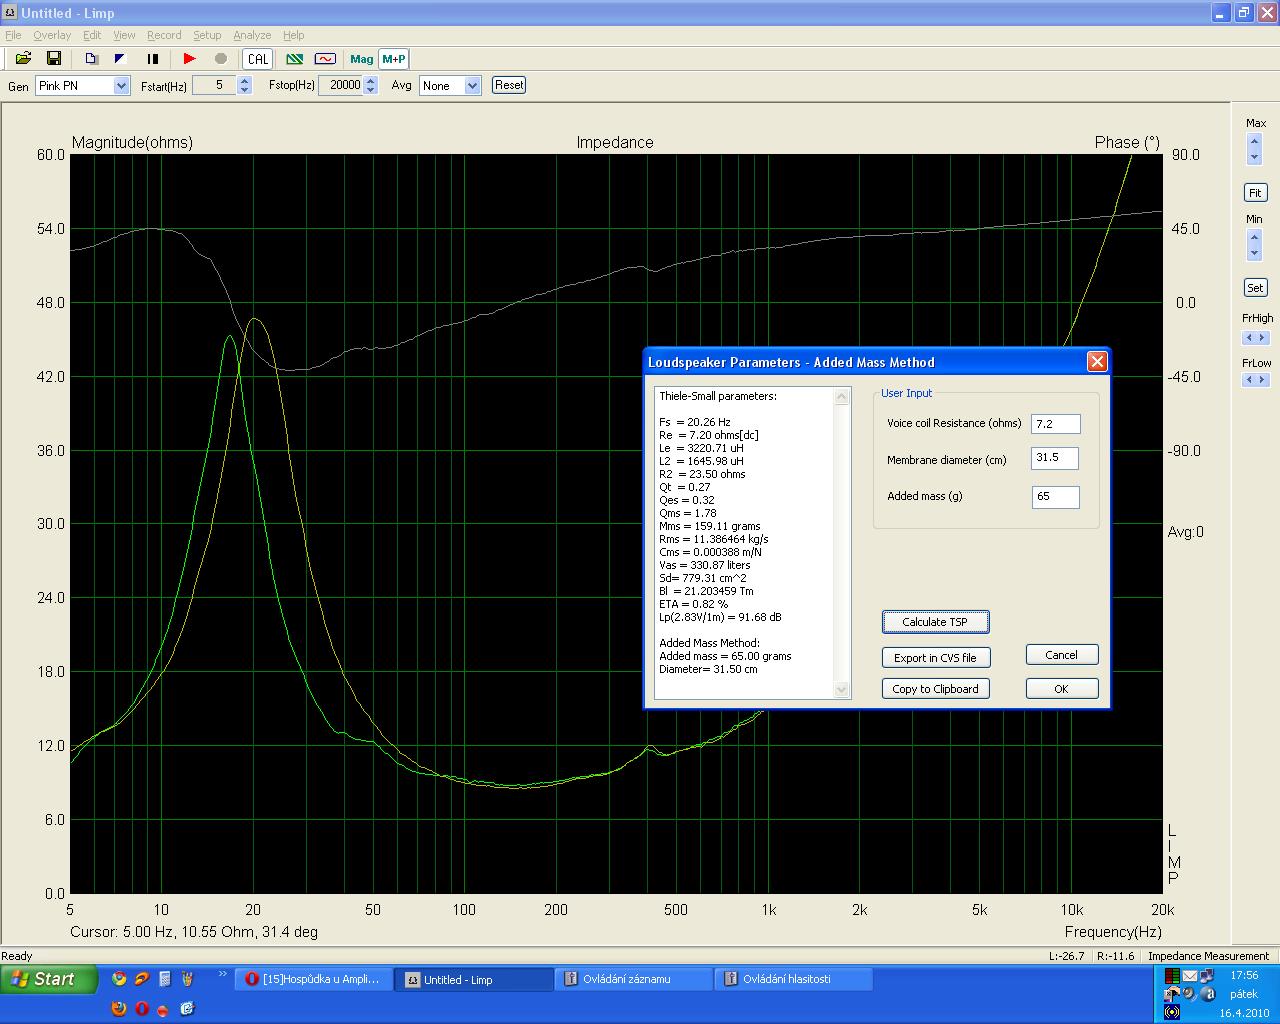The height and width of the screenshot is (1024, 1280).
Task: Close the Loudspeaker Parameters dialog
Action: pos(1097,362)
